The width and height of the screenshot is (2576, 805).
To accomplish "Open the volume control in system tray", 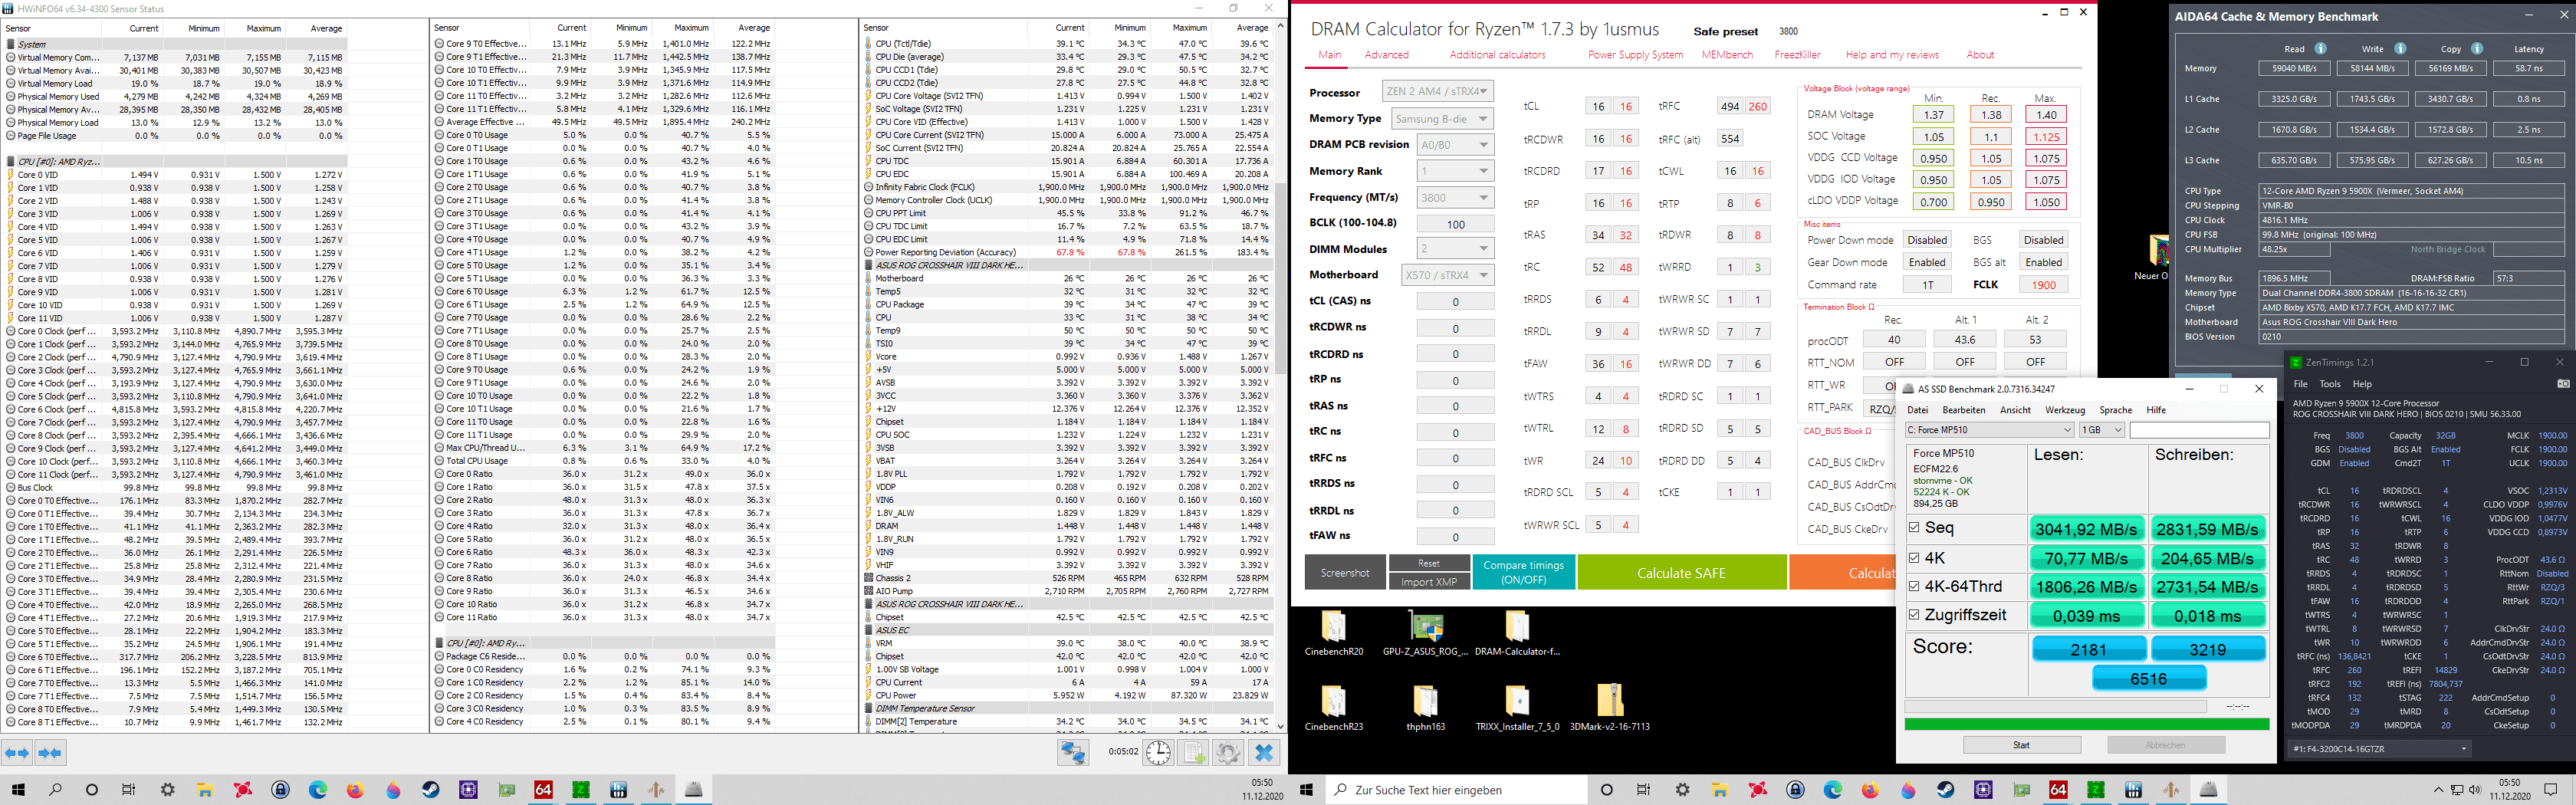I will [2475, 790].
